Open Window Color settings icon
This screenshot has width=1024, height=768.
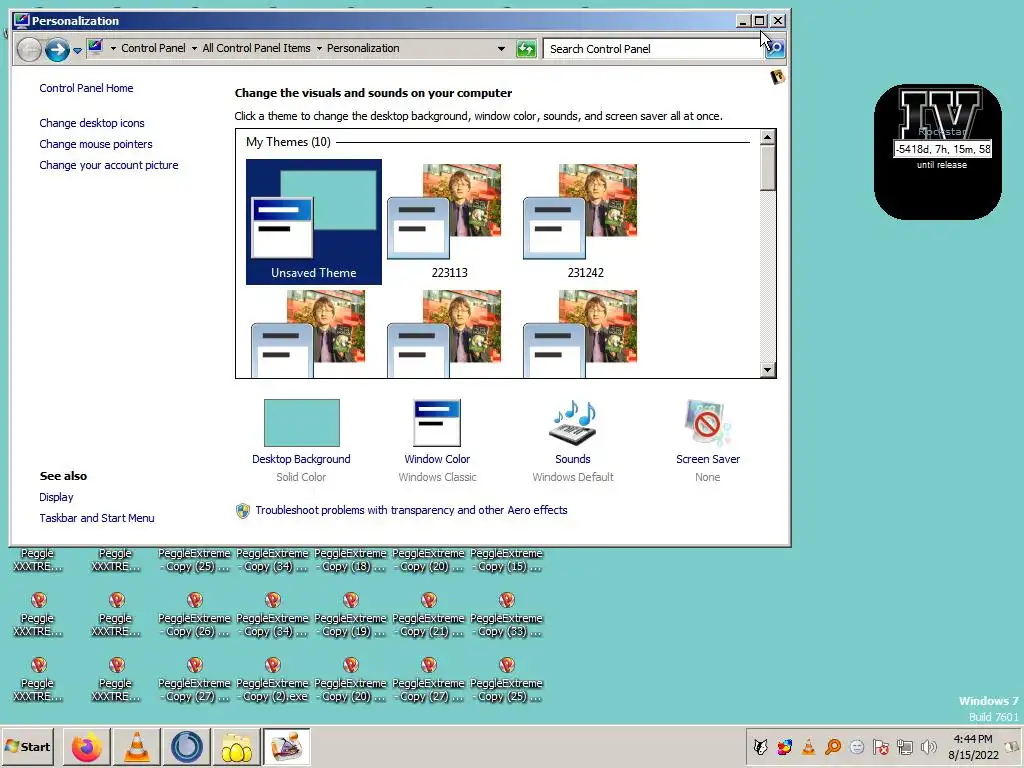pyautogui.click(x=437, y=423)
